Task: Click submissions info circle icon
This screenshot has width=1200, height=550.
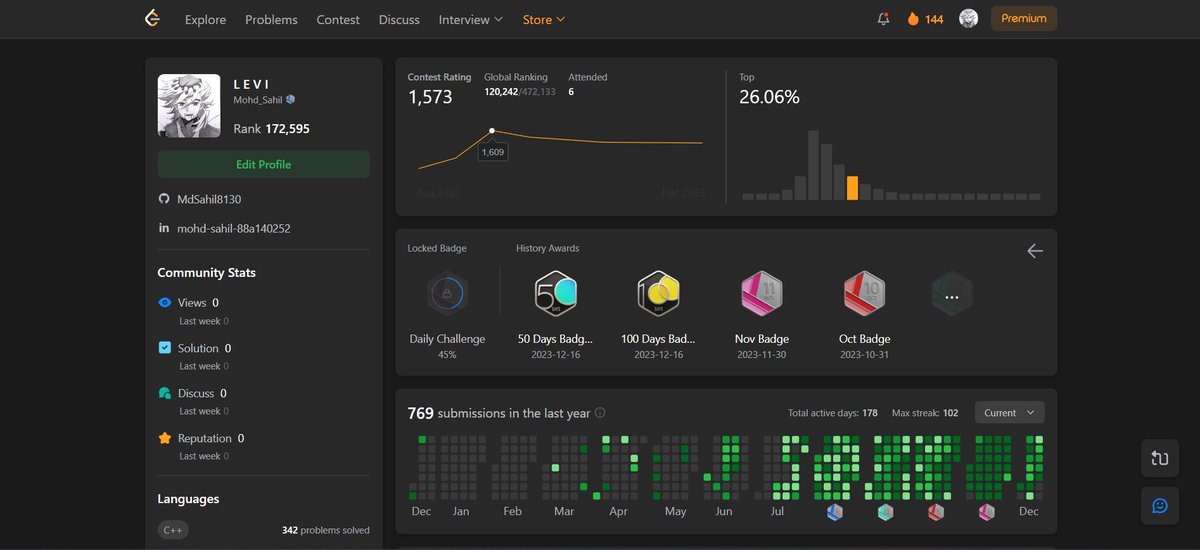Action: [x=600, y=413]
